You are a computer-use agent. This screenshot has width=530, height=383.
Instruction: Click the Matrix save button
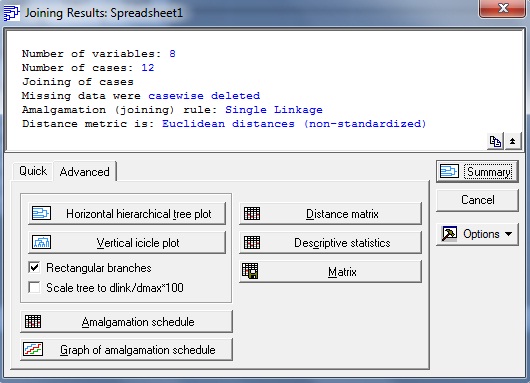330,271
